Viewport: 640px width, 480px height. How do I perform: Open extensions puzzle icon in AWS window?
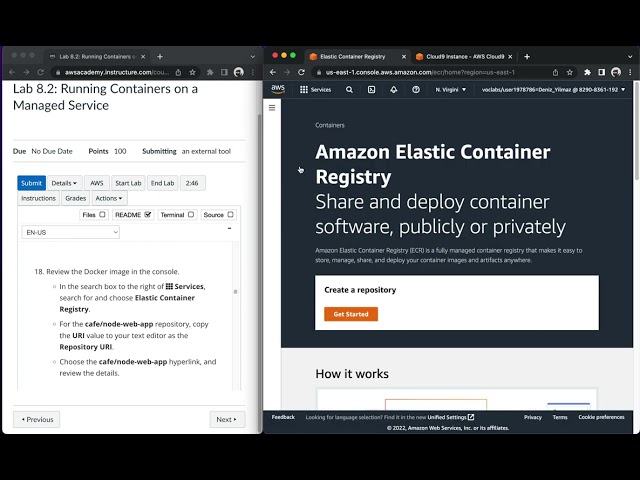pyautogui.click(x=587, y=72)
